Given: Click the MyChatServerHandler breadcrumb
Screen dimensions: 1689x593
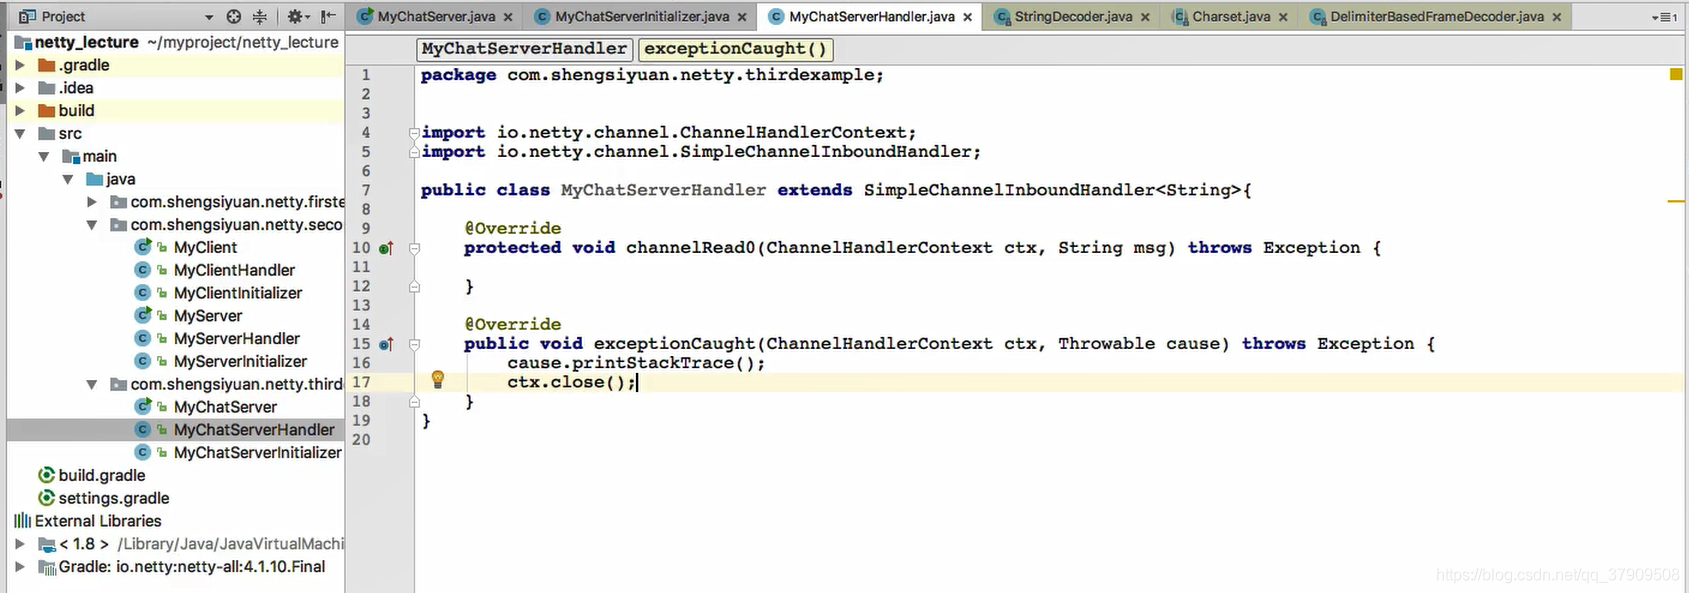Looking at the screenshot, I should (524, 48).
